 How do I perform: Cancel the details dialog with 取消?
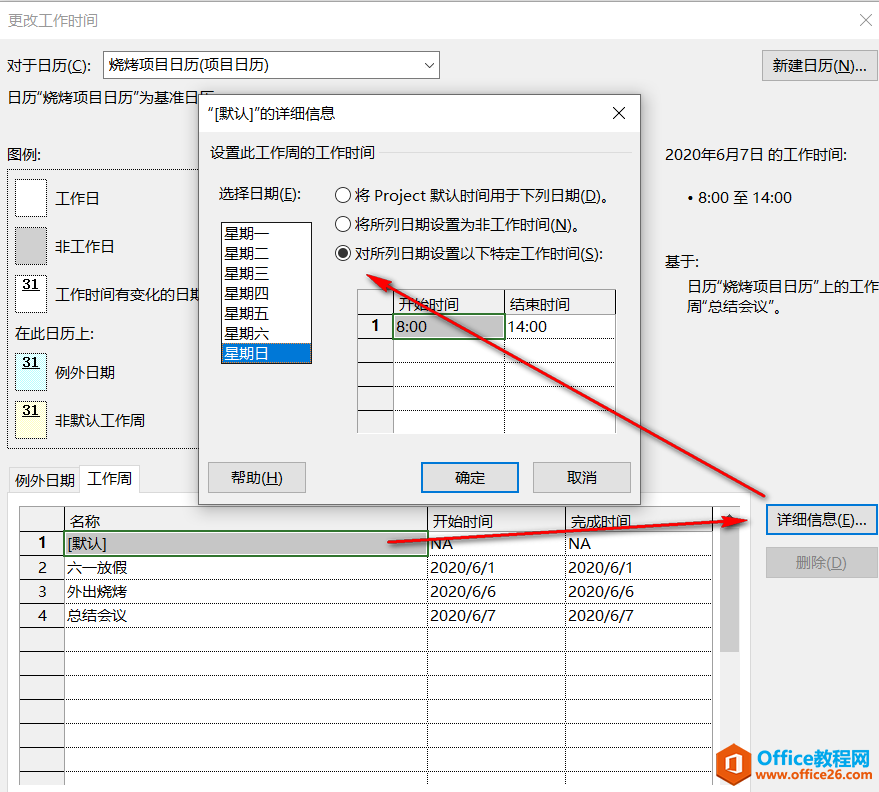tap(581, 478)
